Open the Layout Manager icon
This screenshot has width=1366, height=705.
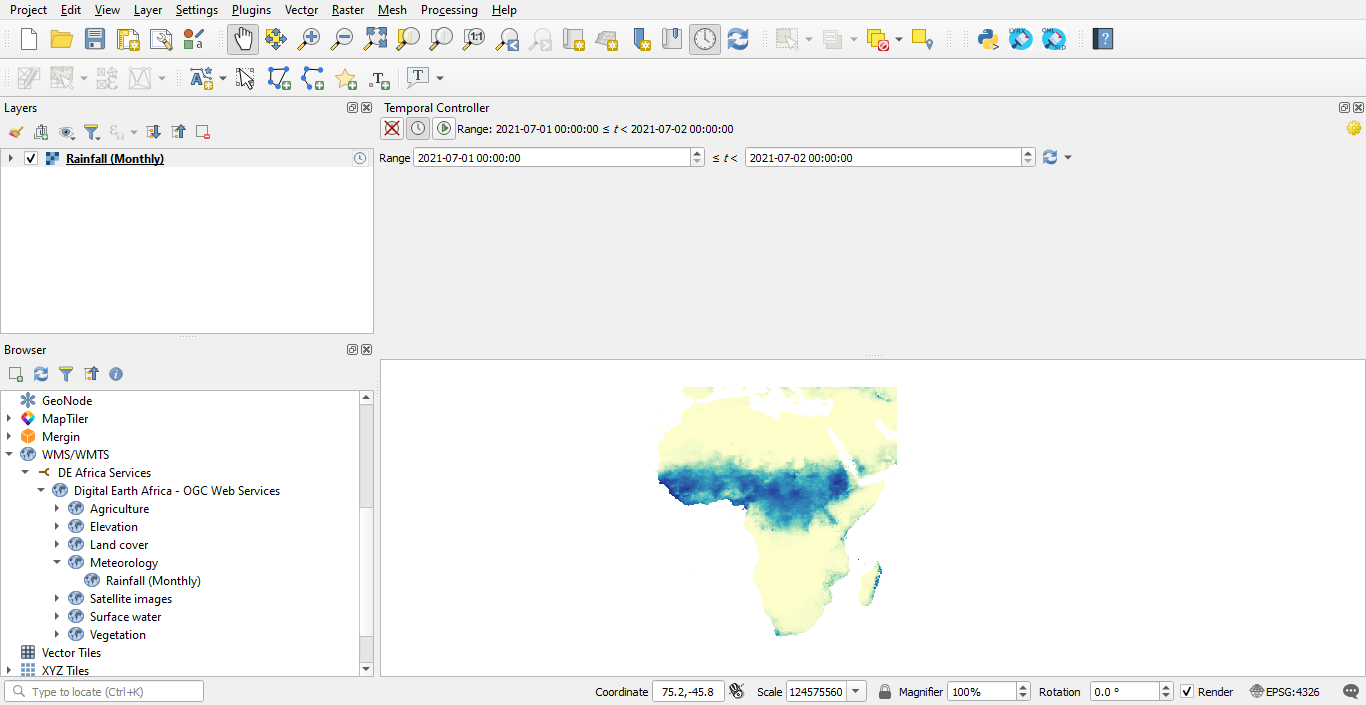[161, 39]
